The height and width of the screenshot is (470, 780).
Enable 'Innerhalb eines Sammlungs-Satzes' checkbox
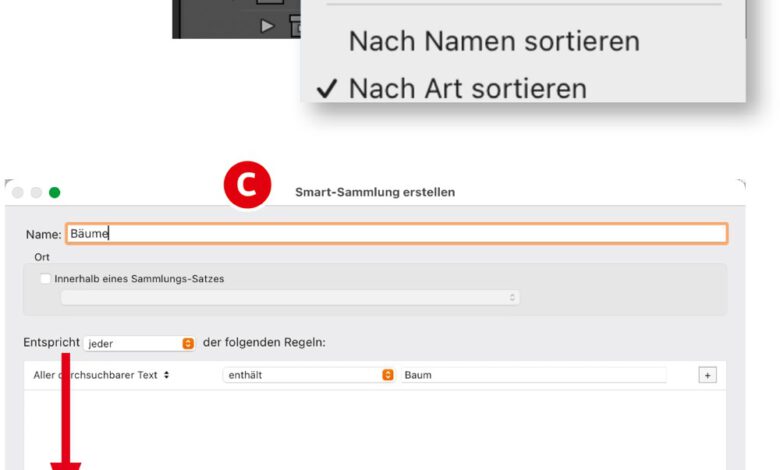click(45, 279)
